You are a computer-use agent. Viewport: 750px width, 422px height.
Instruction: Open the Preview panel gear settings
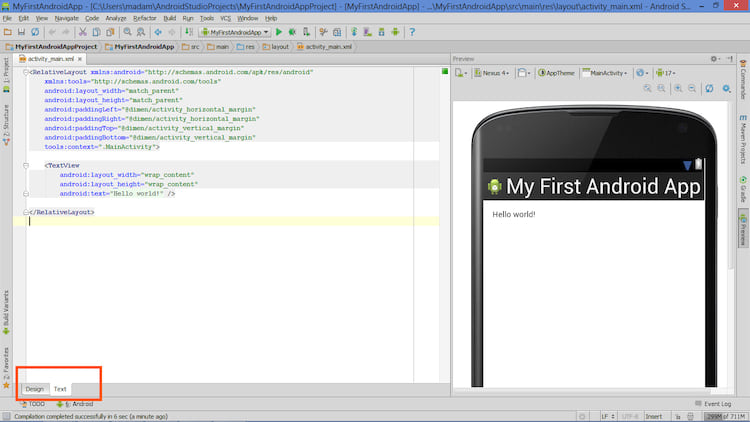pos(714,59)
